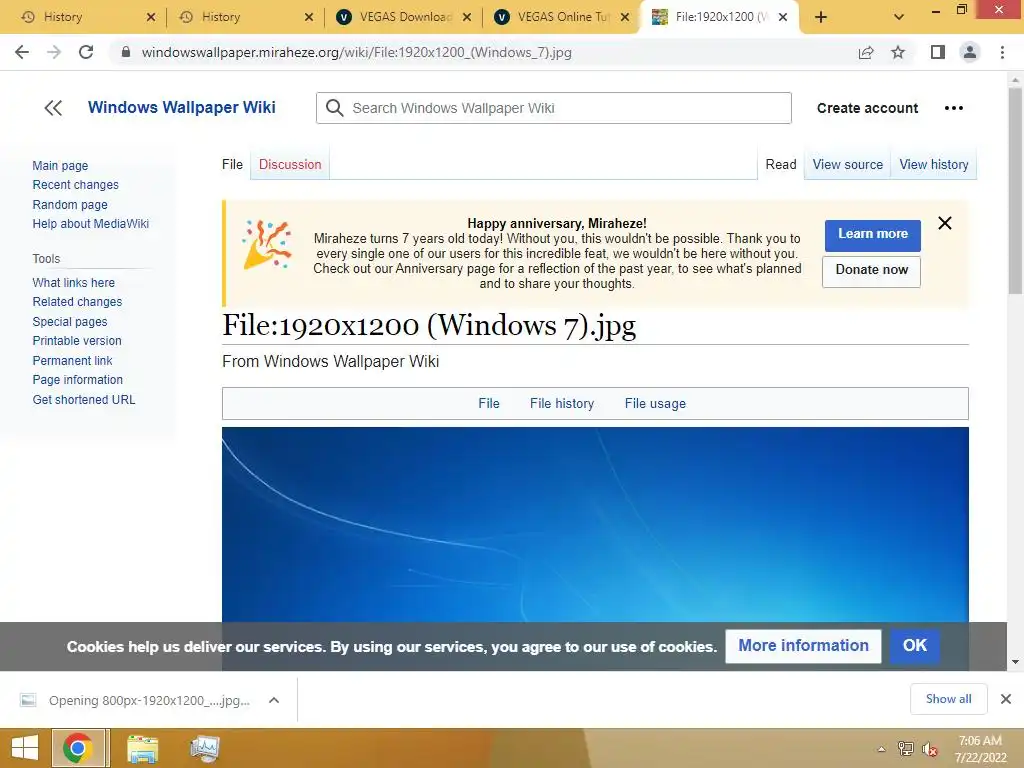1024x768 pixels.
Task: Click the Windows 7 wallpaper image
Action: [595, 524]
